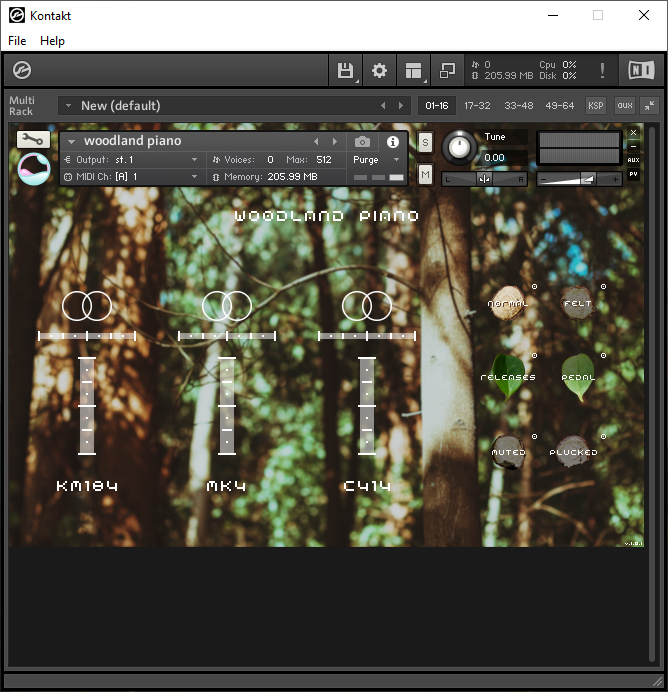Click the instrument volume slider
Viewport: 668px width, 692px height.
(579, 179)
